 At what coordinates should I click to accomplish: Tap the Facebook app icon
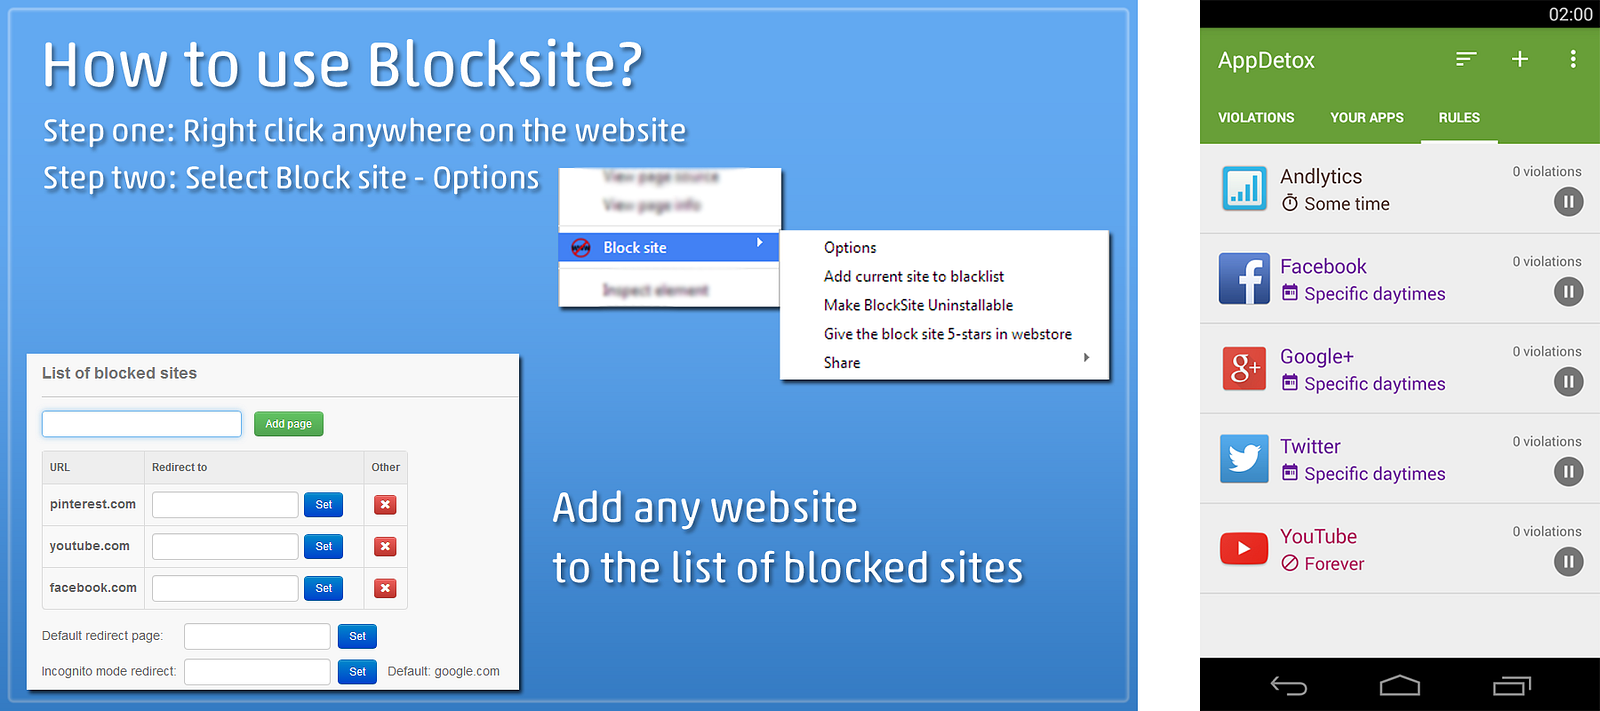coord(1244,278)
